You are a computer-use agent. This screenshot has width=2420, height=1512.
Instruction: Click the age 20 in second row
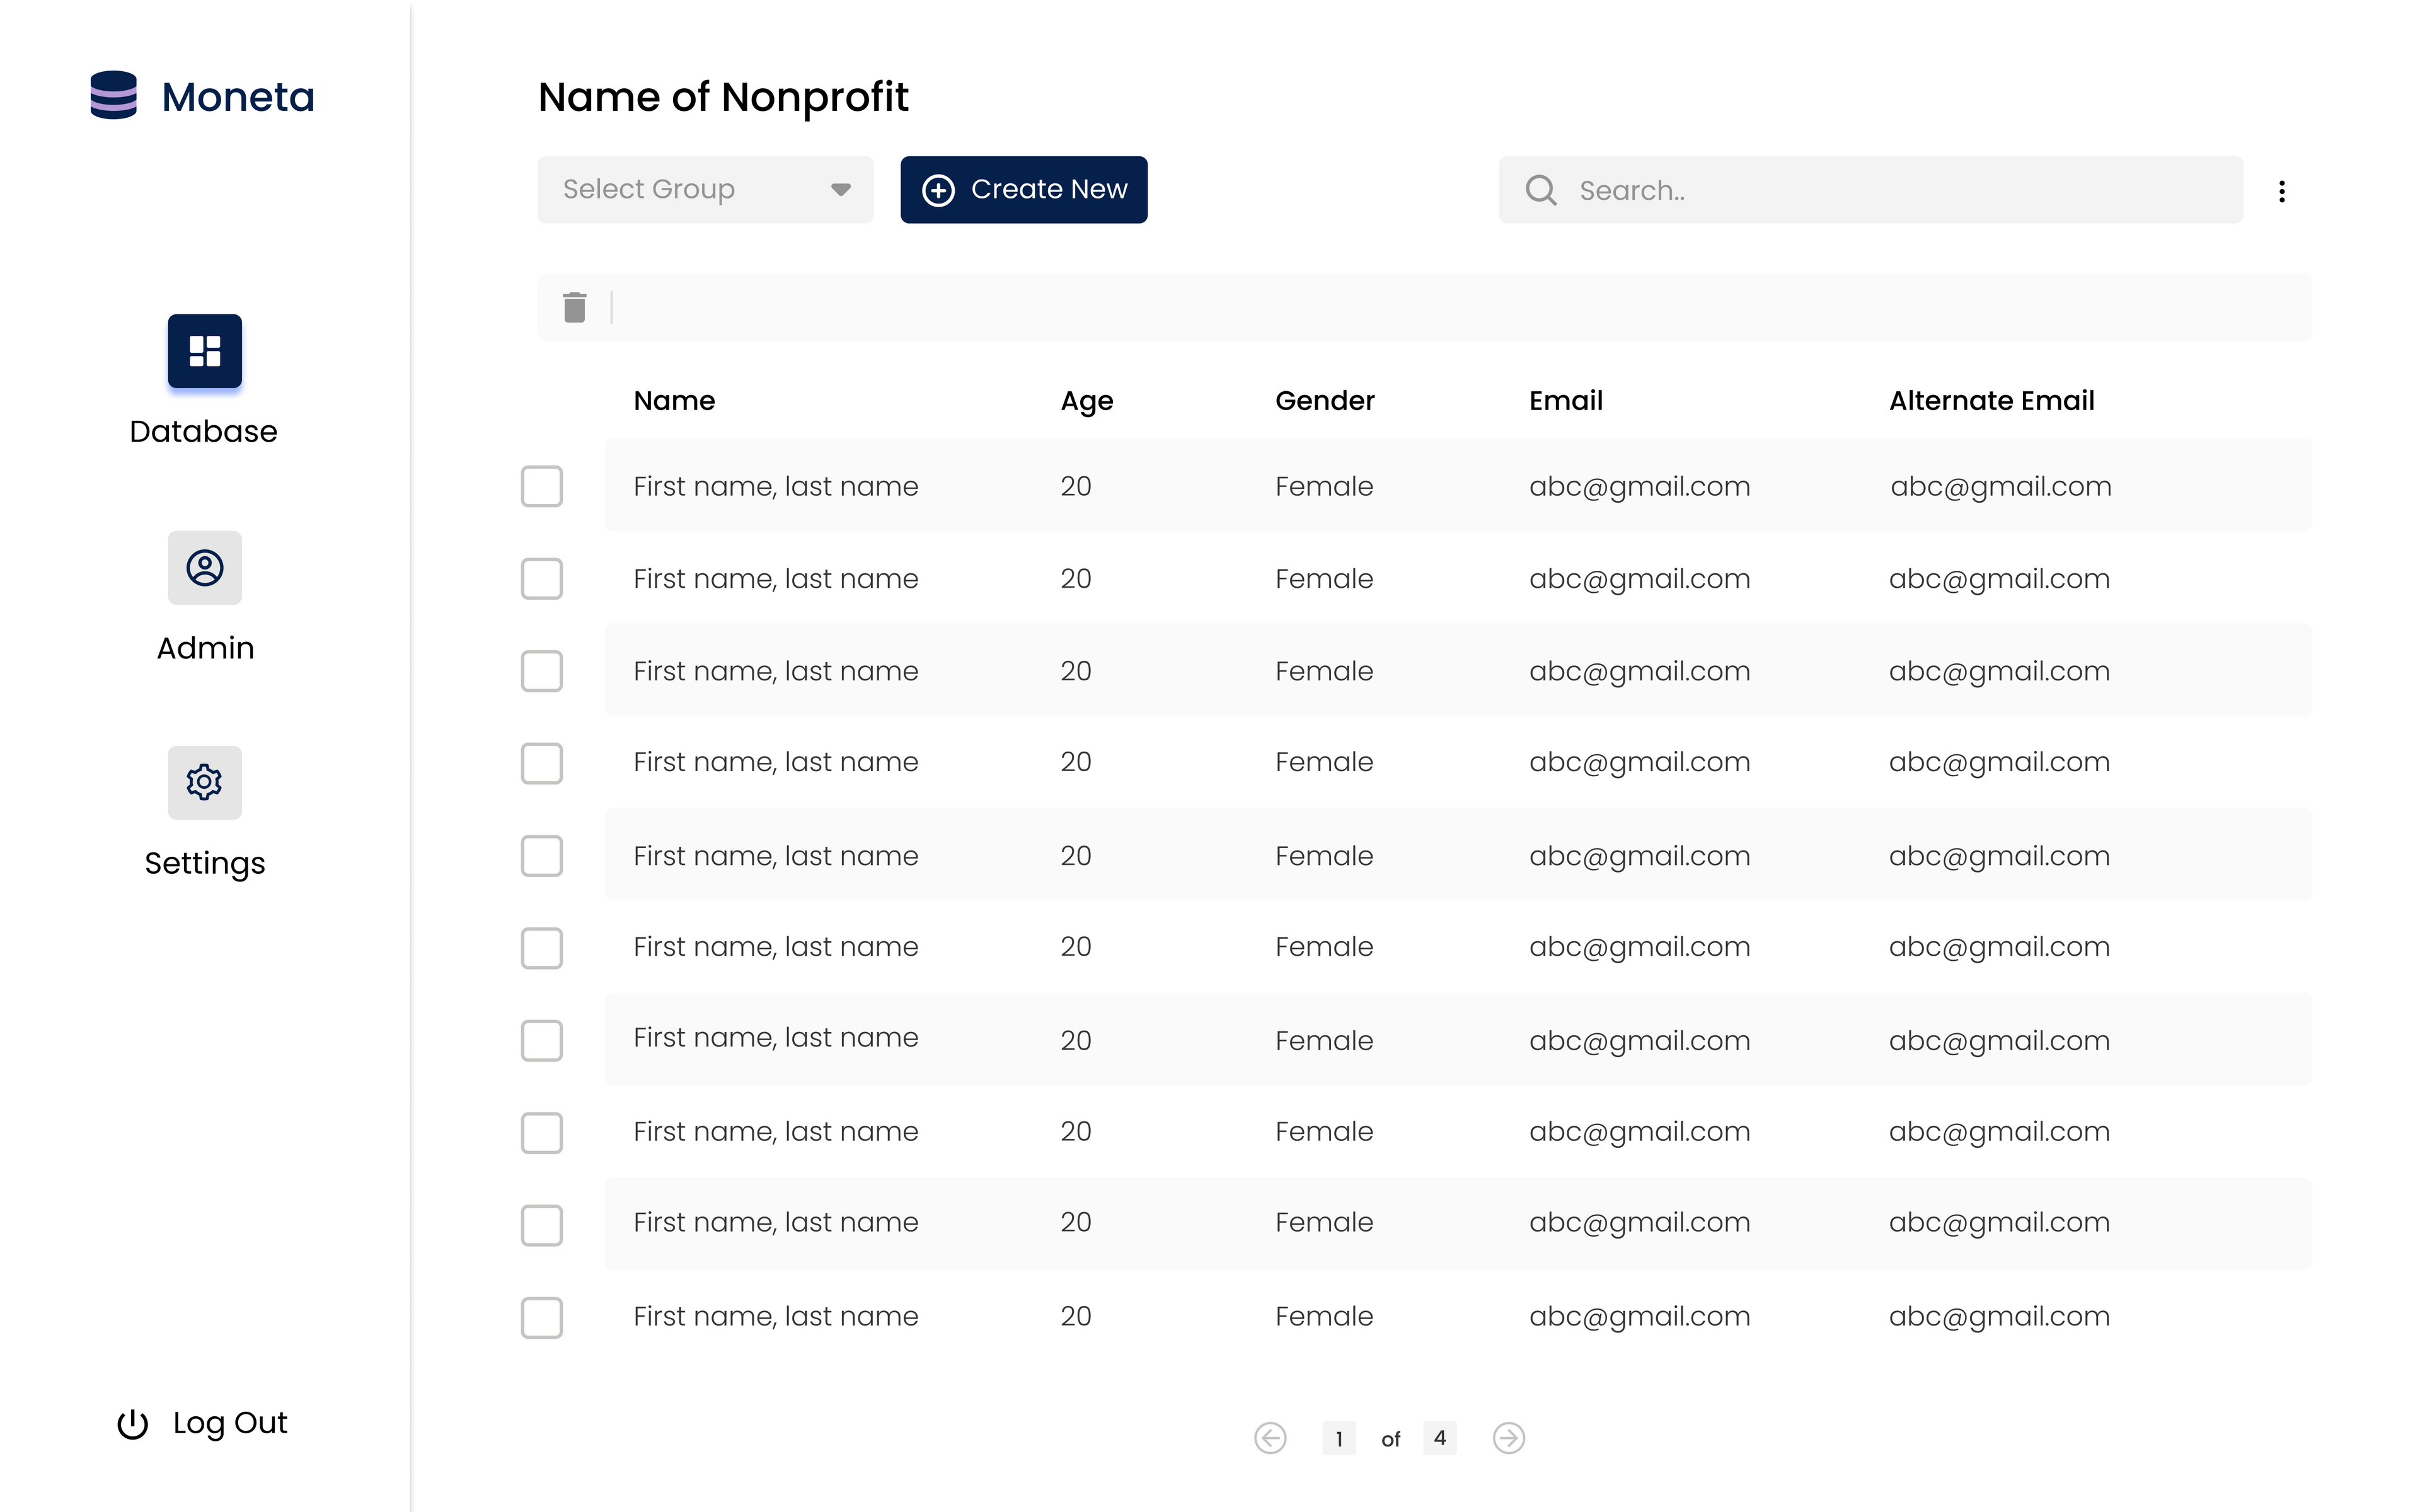tap(1076, 579)
